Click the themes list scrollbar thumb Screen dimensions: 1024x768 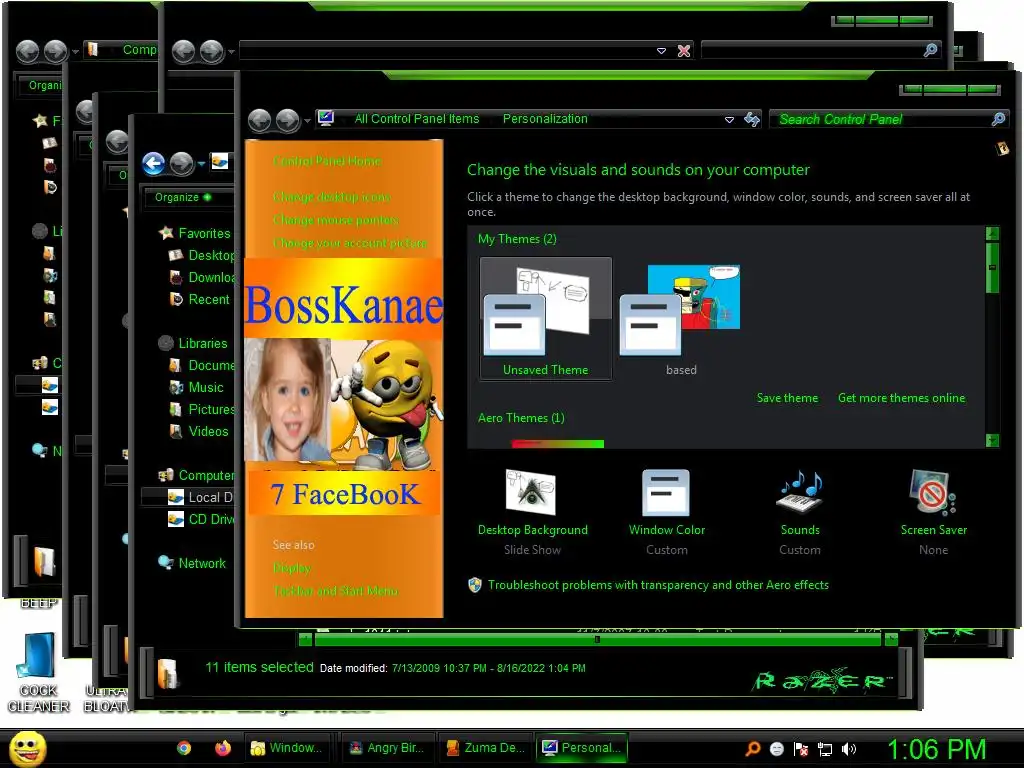[992, 268]
